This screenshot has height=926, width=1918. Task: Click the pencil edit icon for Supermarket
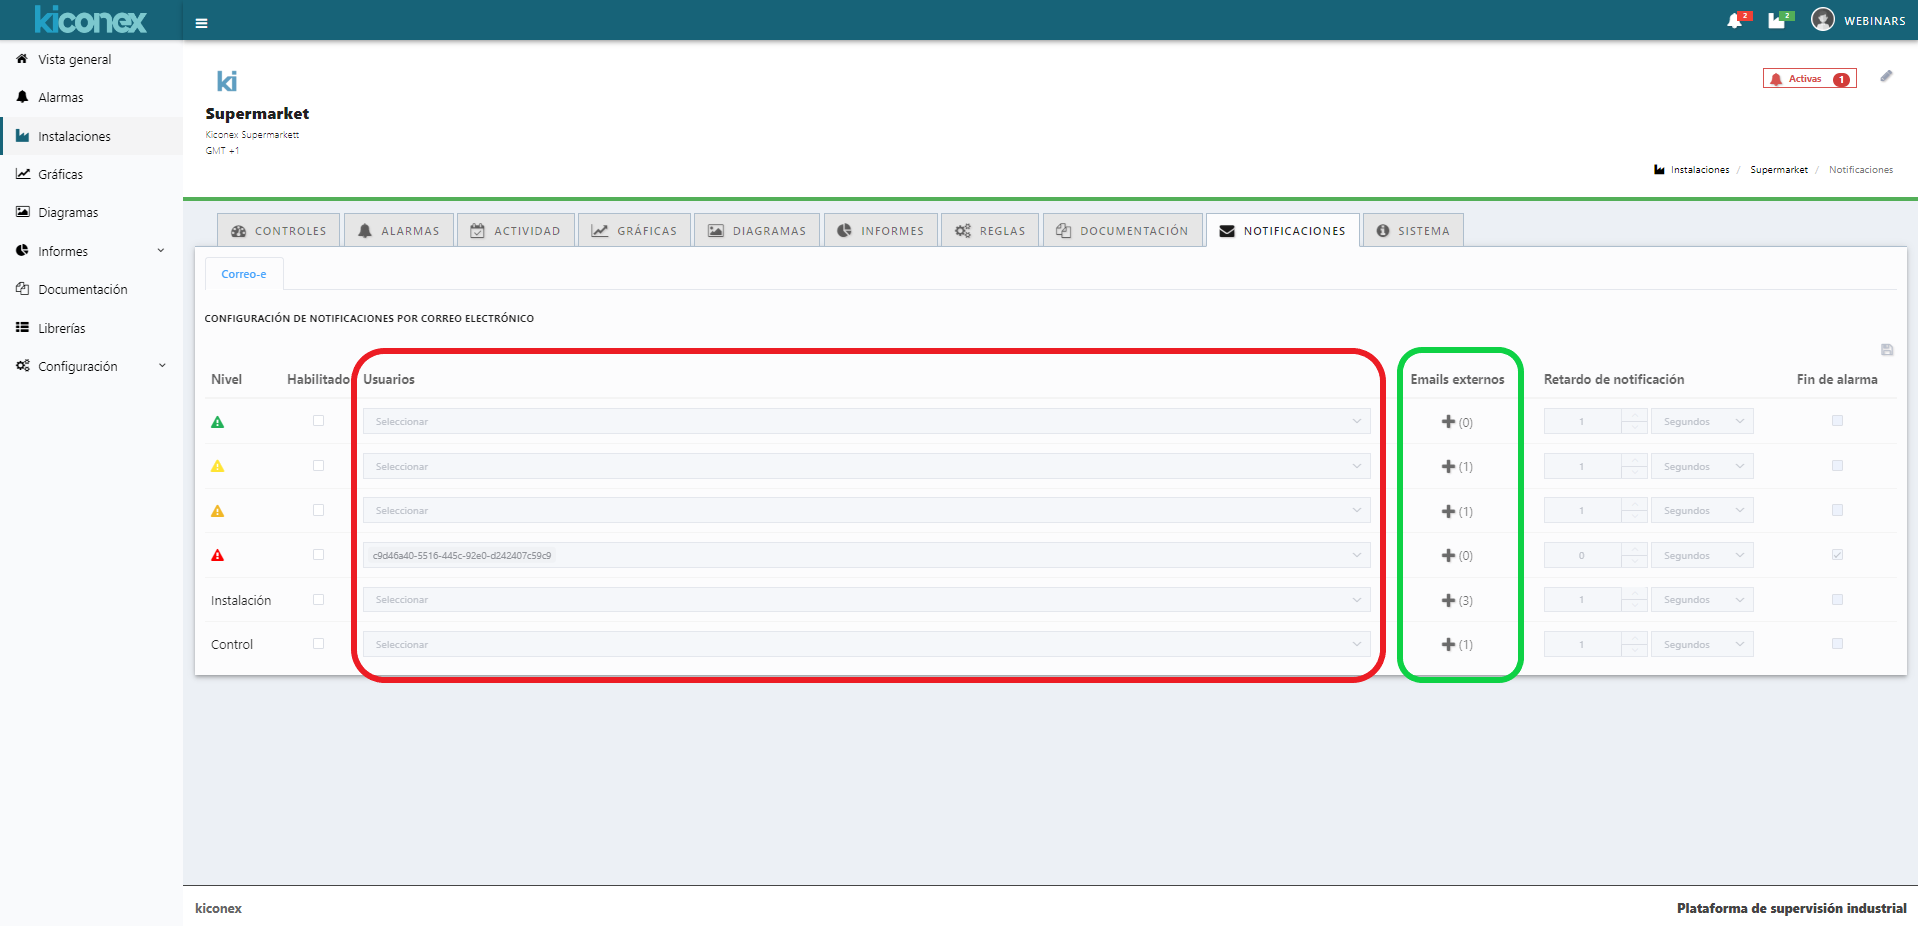click(x=1886, y=77)
